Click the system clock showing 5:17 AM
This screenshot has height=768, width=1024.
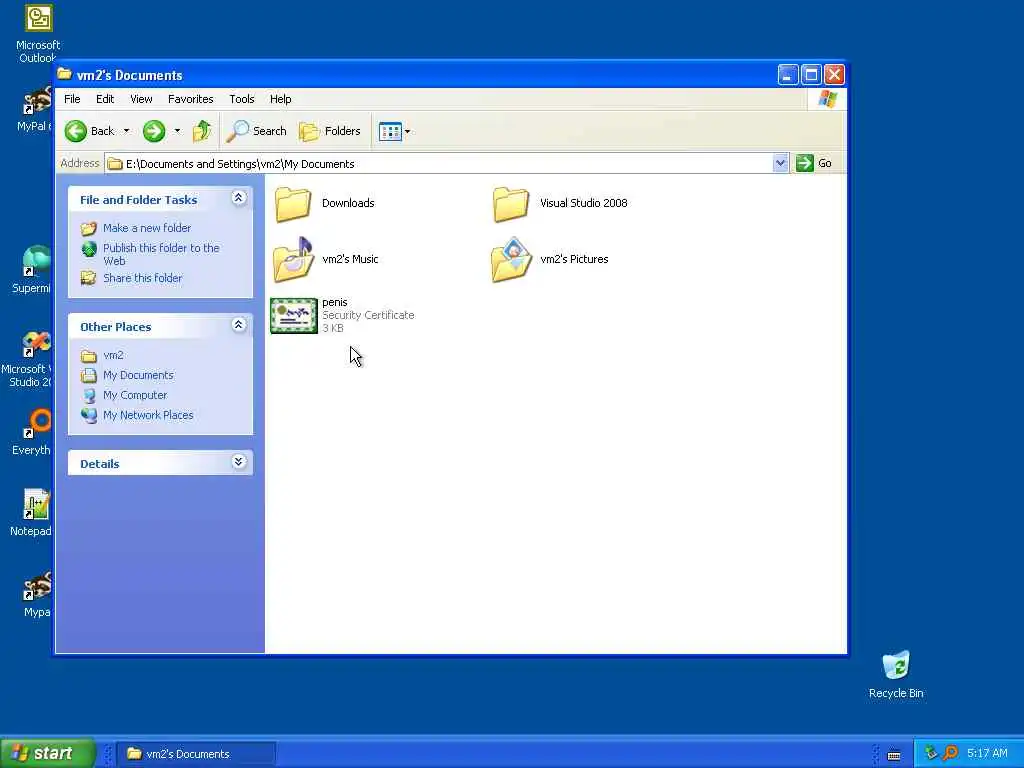click(x=987, y=754)
